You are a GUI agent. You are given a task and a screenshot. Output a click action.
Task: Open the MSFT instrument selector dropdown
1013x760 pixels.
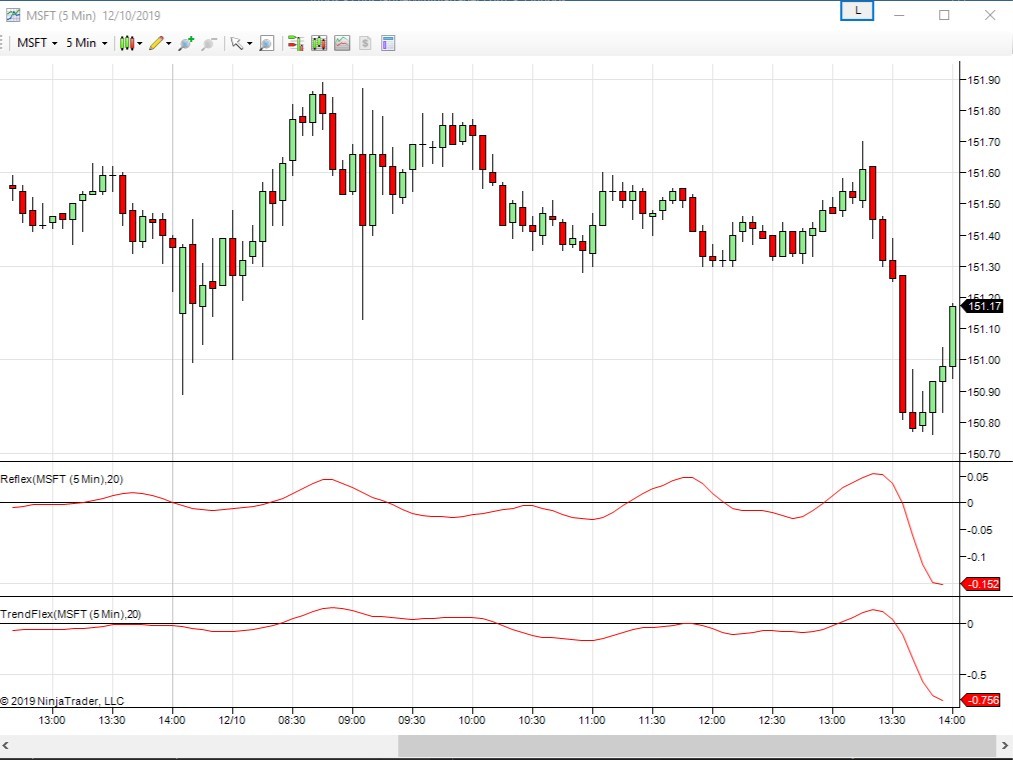[37, 43]
